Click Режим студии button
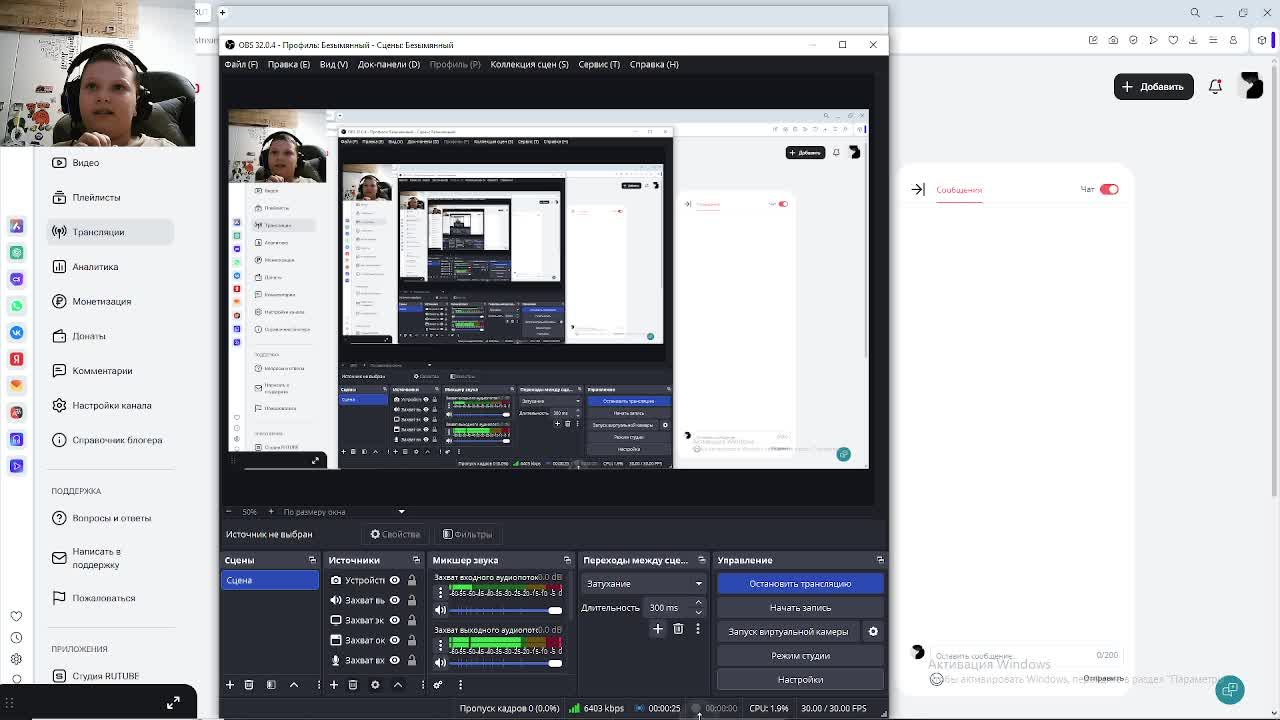1280x720 pixels. [x=800, y=656]
